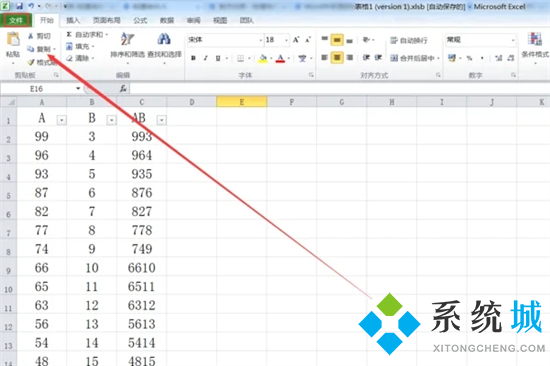Viewport: 550px width, 366px height.
Task: Open the Merge and Center (合并后居中) dropdown
Action: tap(439, 58)
